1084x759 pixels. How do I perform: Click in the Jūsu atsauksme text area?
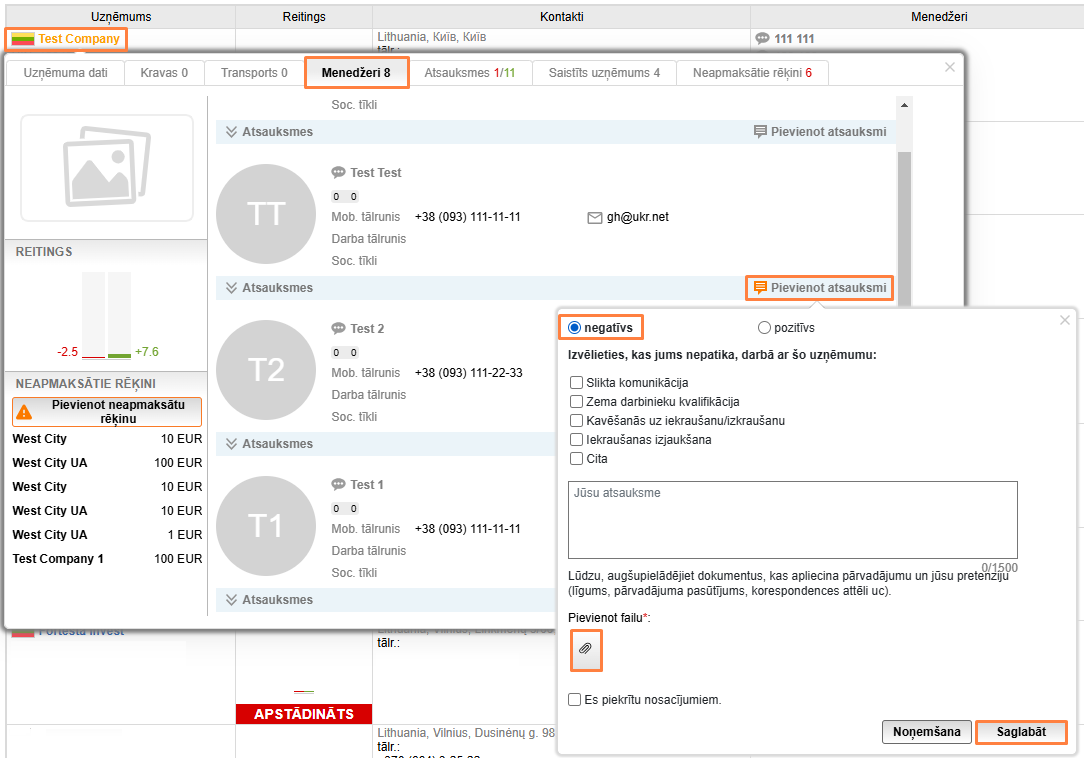coord(792,520)
